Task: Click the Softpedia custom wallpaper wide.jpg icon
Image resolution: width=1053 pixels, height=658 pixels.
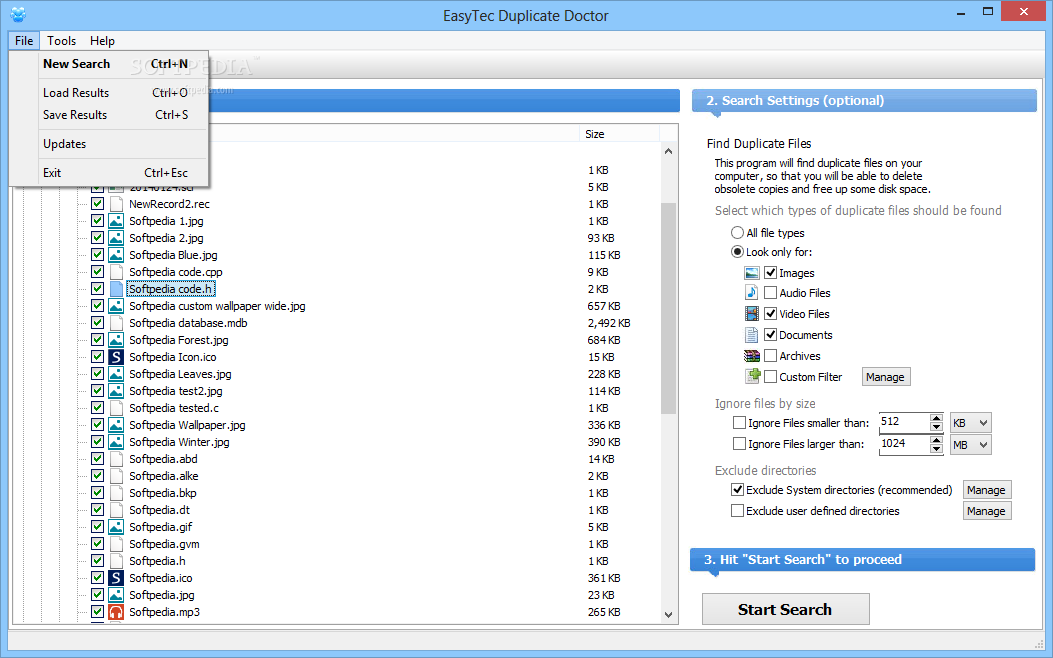Action: (x=116, y=306)
